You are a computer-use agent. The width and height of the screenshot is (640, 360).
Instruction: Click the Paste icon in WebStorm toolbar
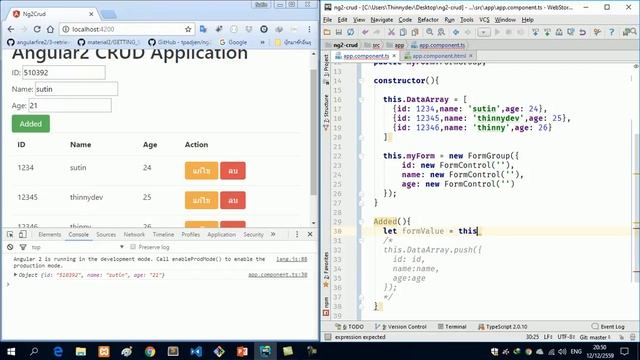[x=415, y=32]
